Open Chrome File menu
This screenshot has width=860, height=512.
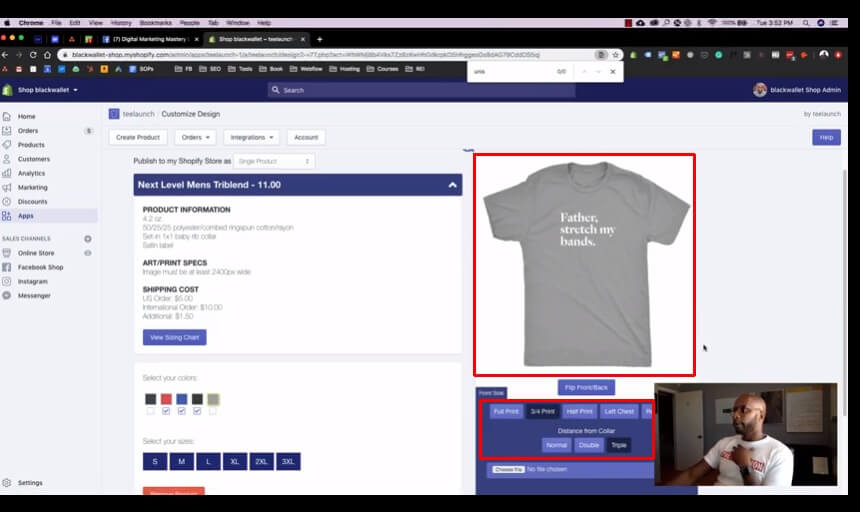tap(56, 23)
